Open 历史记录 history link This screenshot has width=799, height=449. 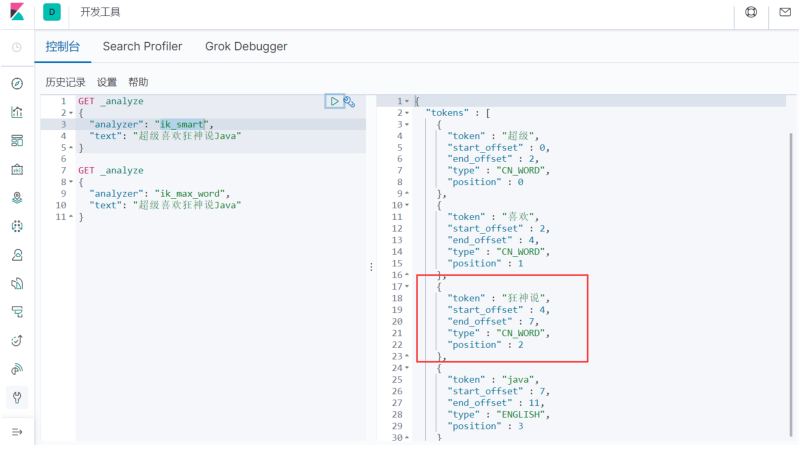(65, 82)
